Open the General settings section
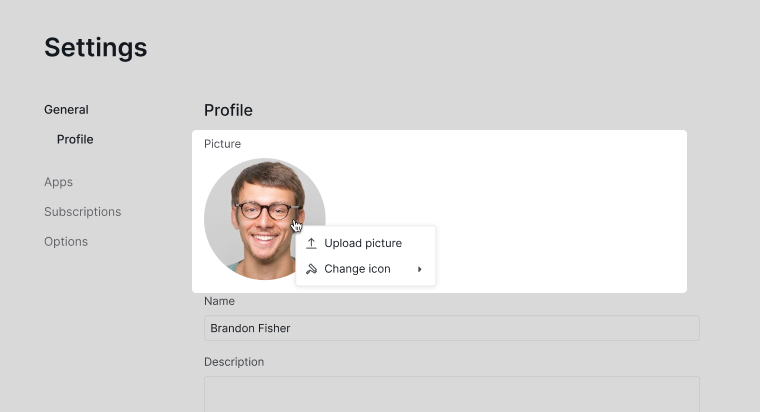 [66, 110]
